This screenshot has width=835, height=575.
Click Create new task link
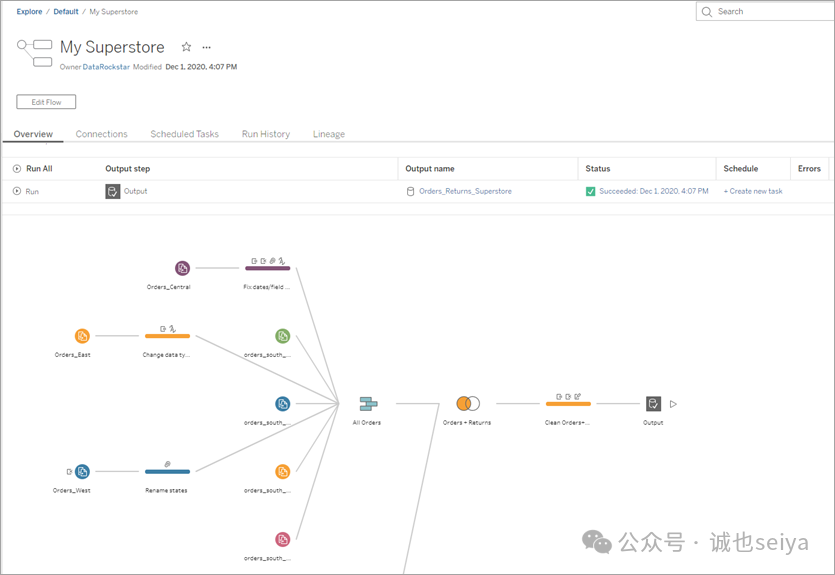click(x=753, y=191)
